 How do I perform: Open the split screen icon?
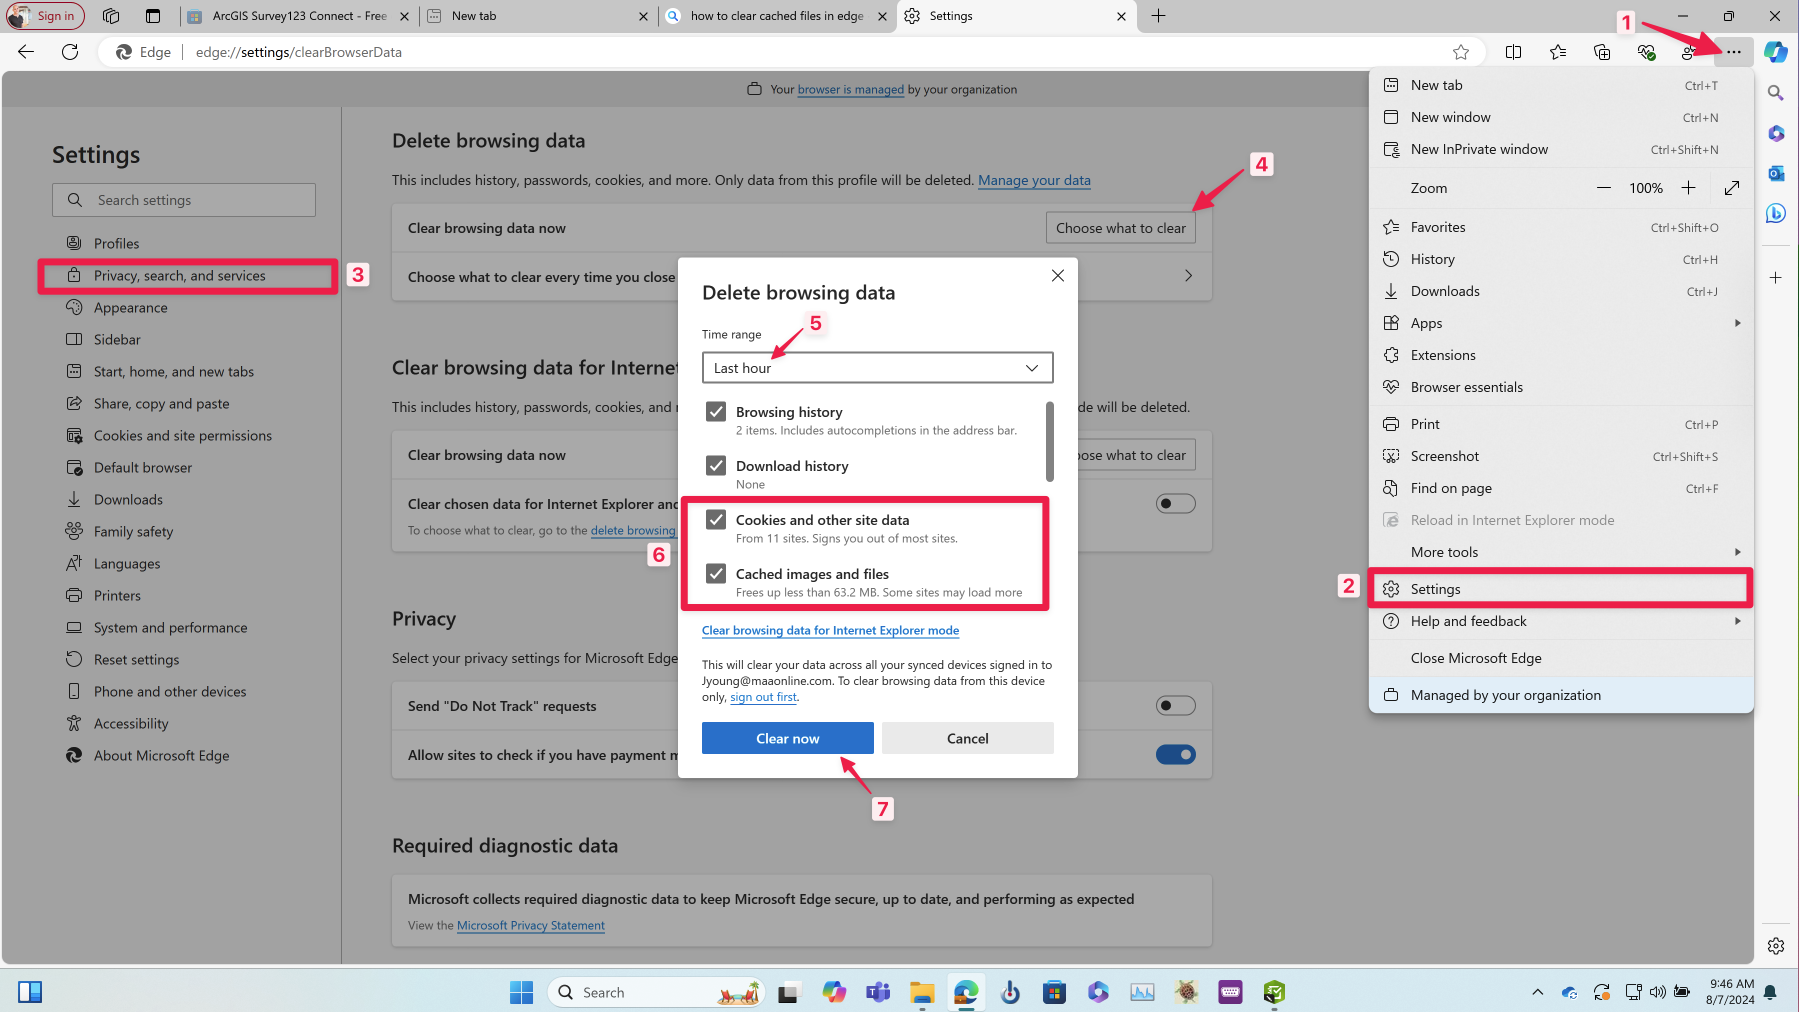pos(1513,52)
